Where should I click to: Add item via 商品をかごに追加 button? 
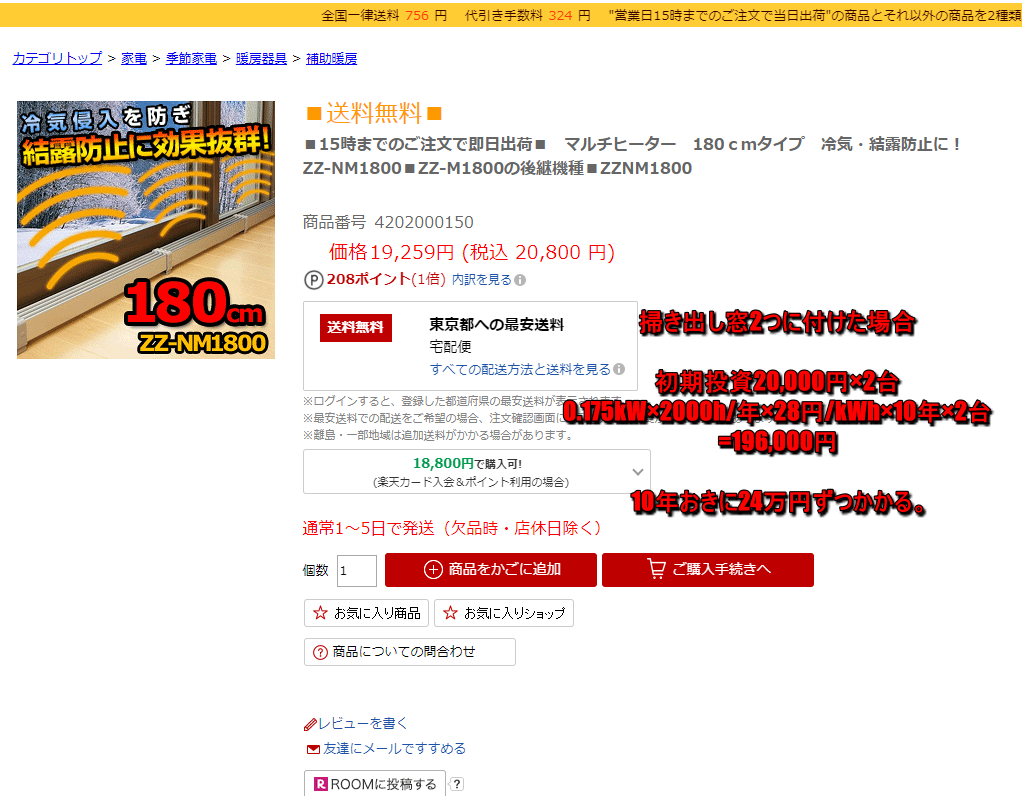[491, 570]
